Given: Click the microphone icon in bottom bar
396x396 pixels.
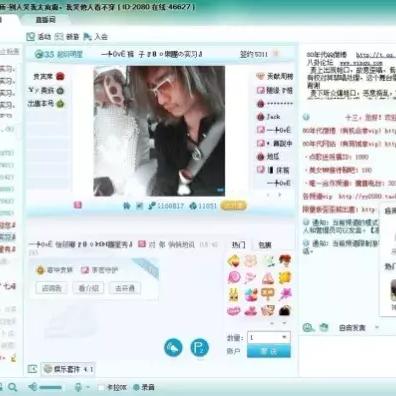Looking at the screenshot, I should point(78,387).
